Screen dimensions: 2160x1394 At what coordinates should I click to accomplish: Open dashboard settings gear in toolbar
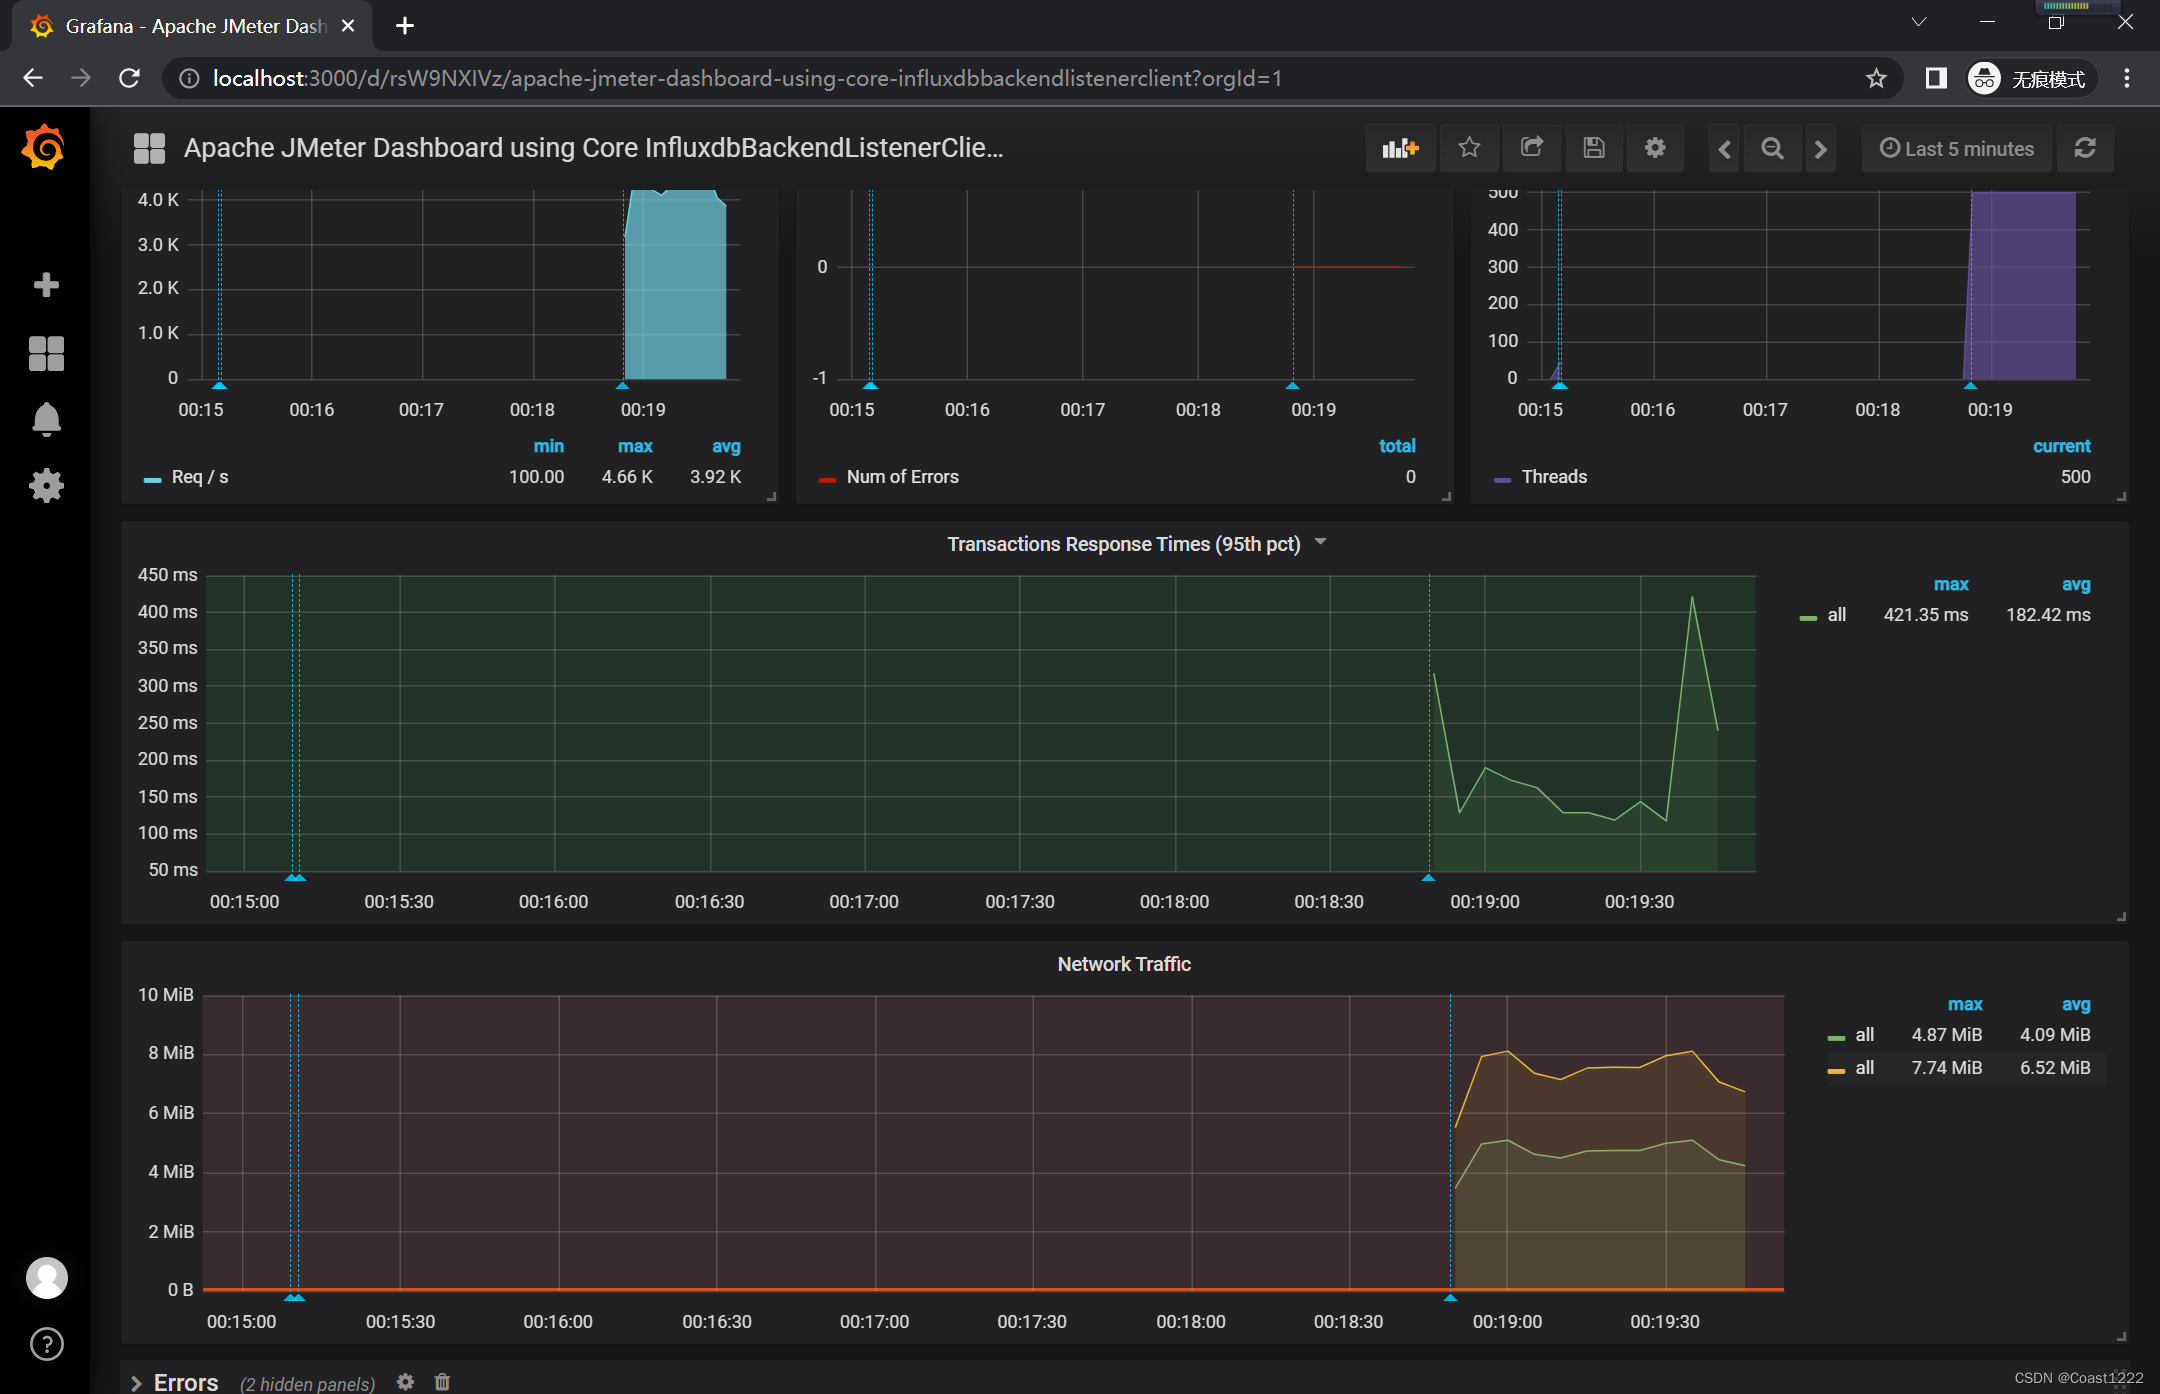tap(1655, 148)
